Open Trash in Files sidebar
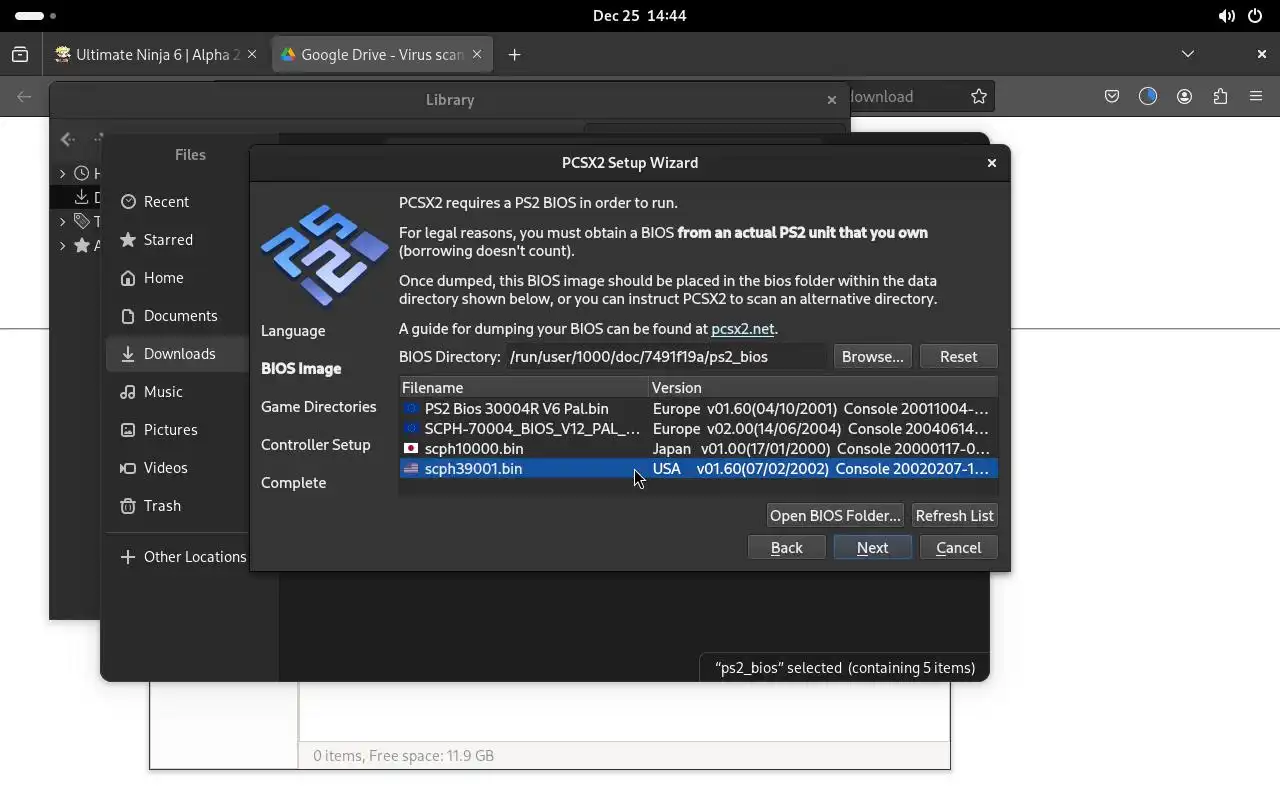This screenshot has width=1280, height=800. coord(177,505)
